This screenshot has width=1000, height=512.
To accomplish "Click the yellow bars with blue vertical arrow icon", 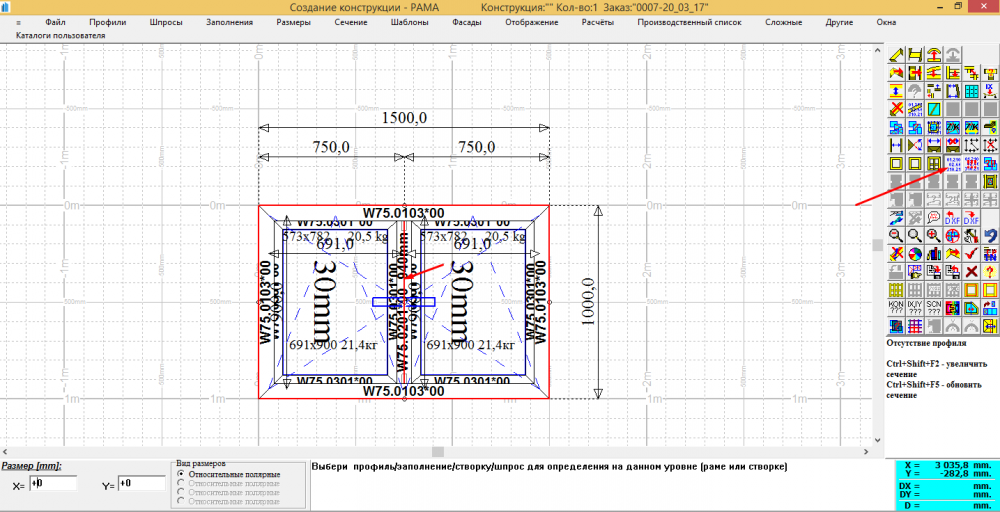I will coord(896,91).
